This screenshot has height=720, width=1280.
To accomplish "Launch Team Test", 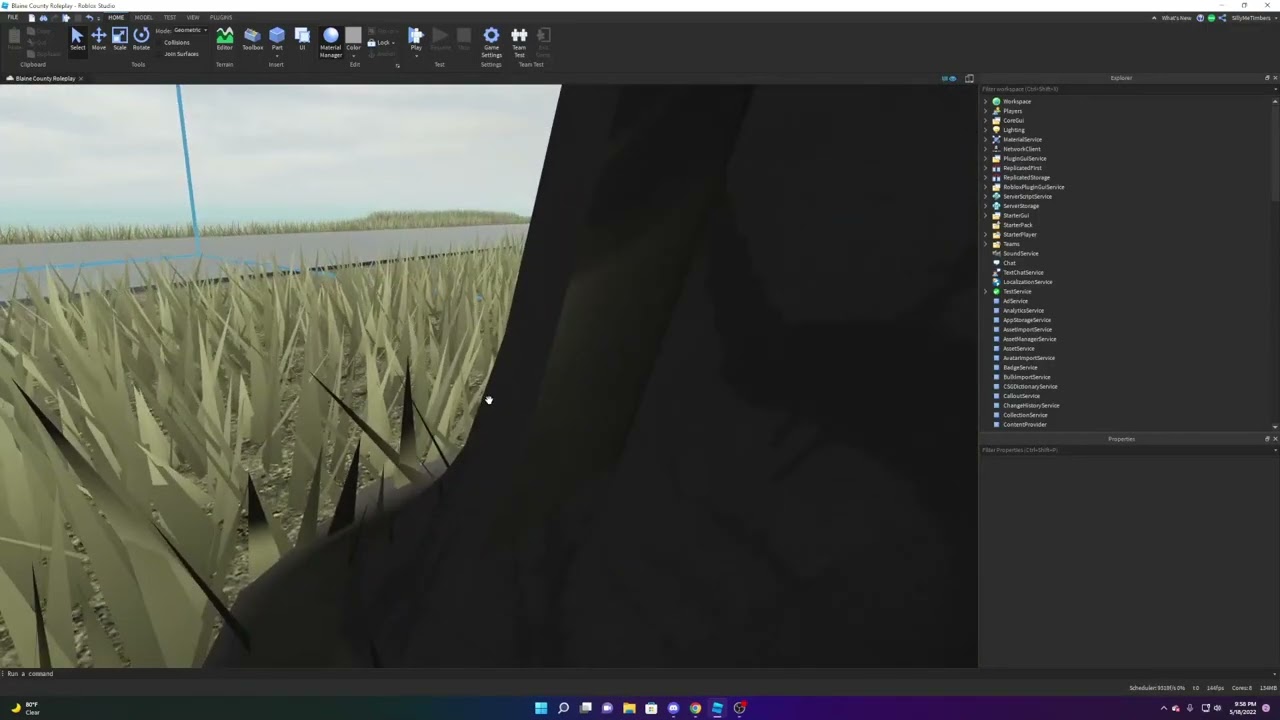I will click(519, 42).
